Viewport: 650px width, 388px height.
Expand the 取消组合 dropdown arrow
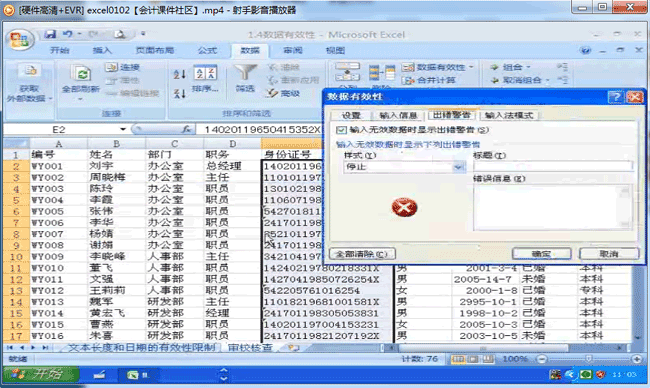(x=547, y=80)
